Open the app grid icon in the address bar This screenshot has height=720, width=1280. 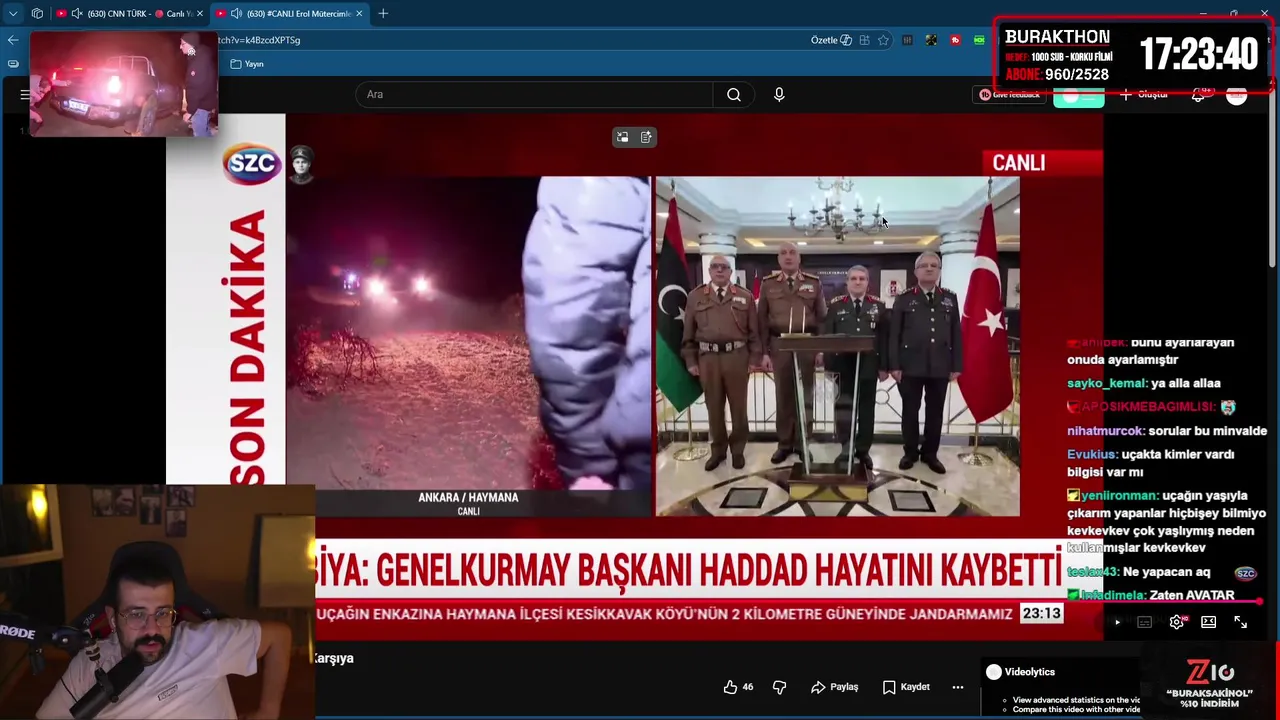click(864, 40)
